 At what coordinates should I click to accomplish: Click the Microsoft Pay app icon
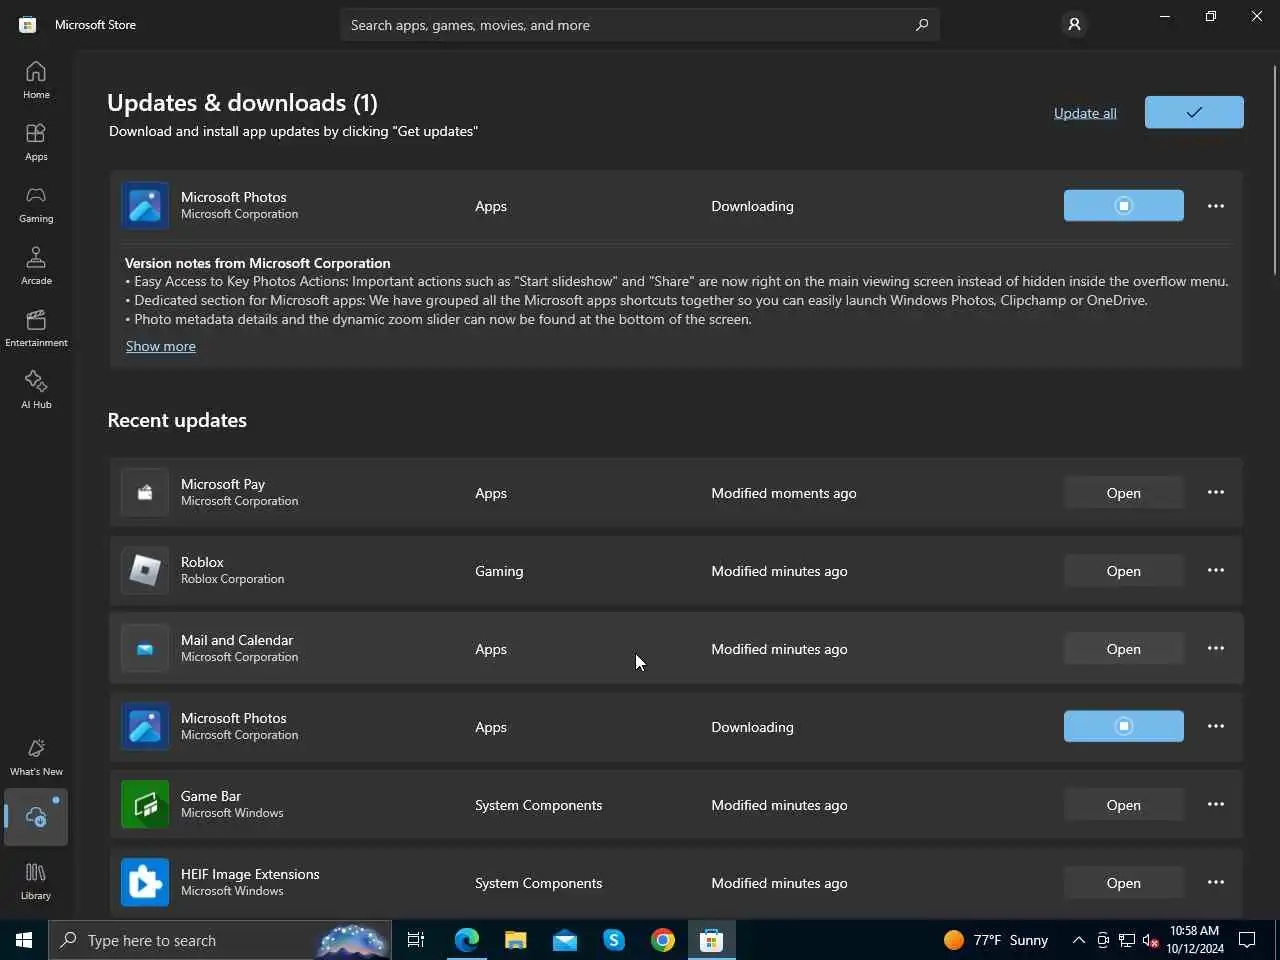pyautogui.click(x=145, y=493)
